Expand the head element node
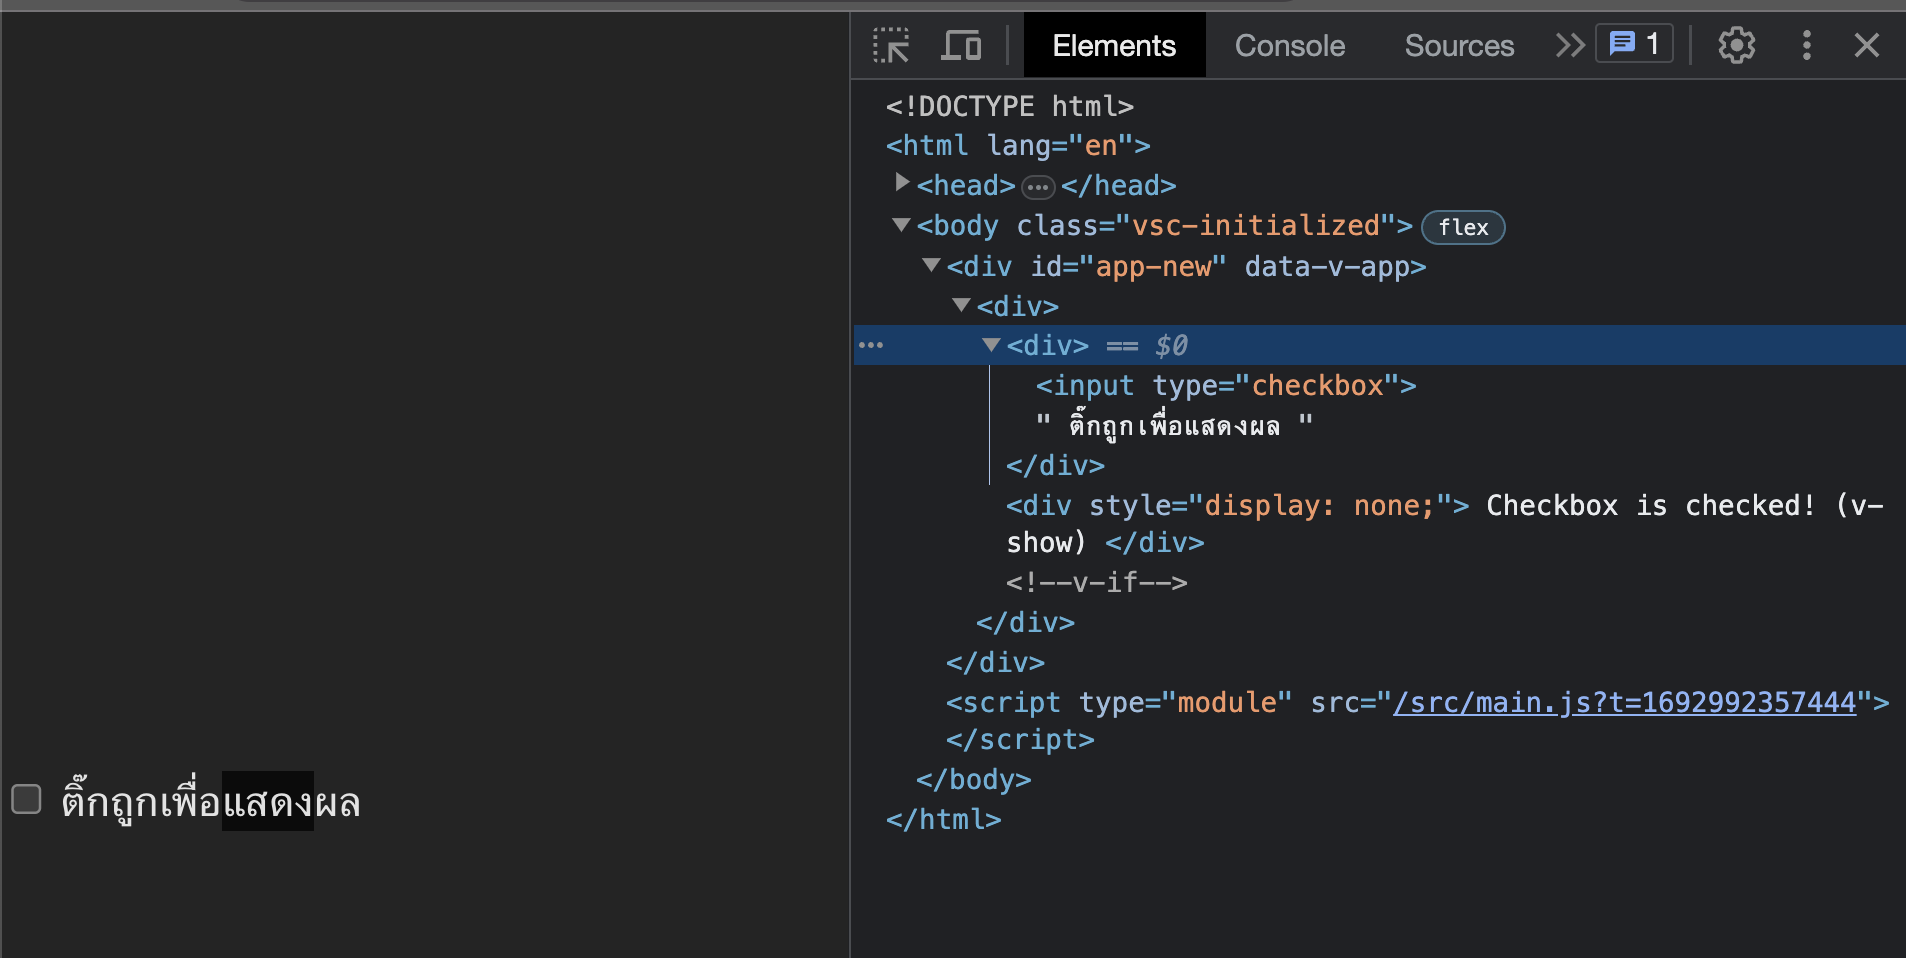 click(902, 183)
